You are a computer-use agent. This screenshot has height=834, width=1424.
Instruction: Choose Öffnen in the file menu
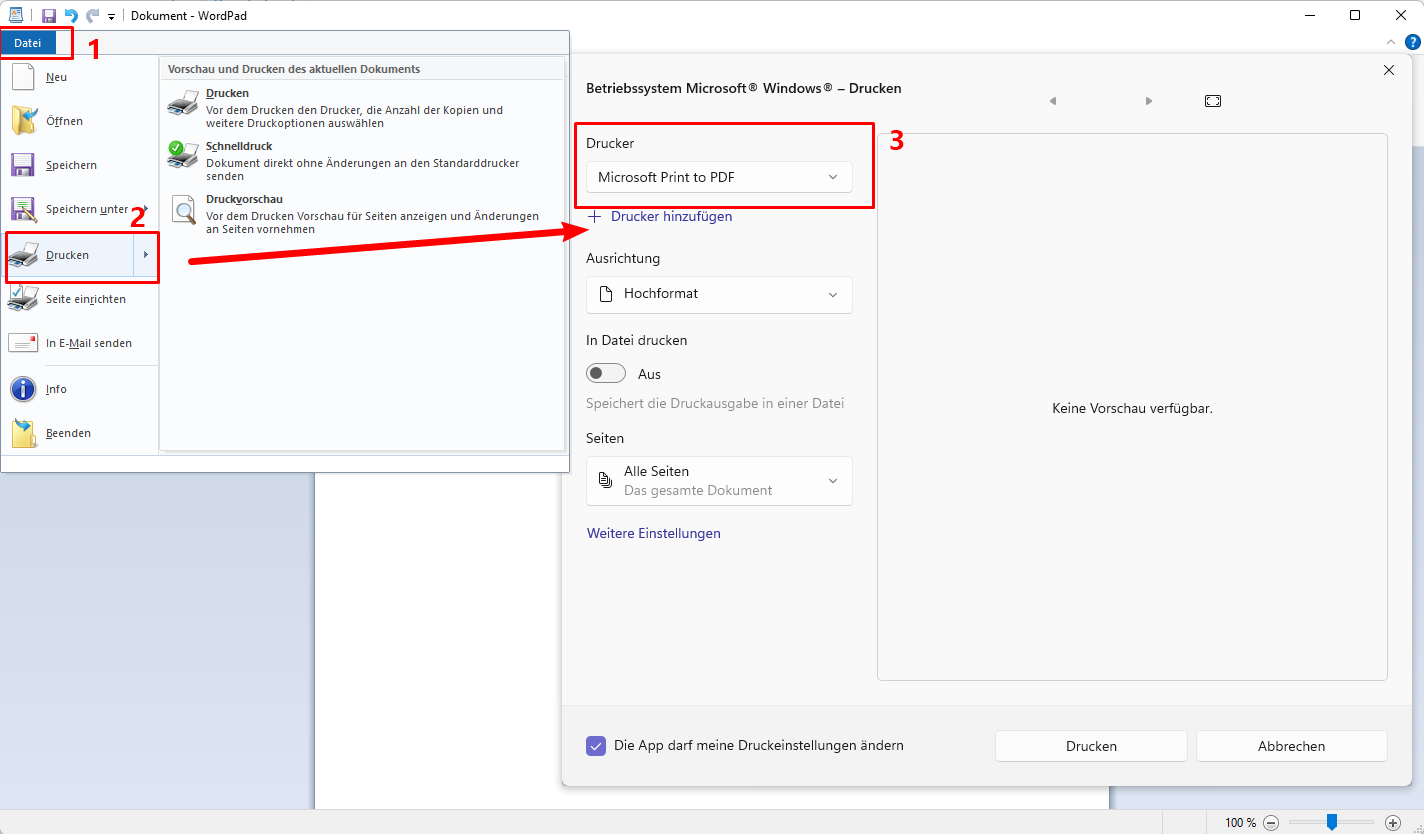click(x=80, y=121)
